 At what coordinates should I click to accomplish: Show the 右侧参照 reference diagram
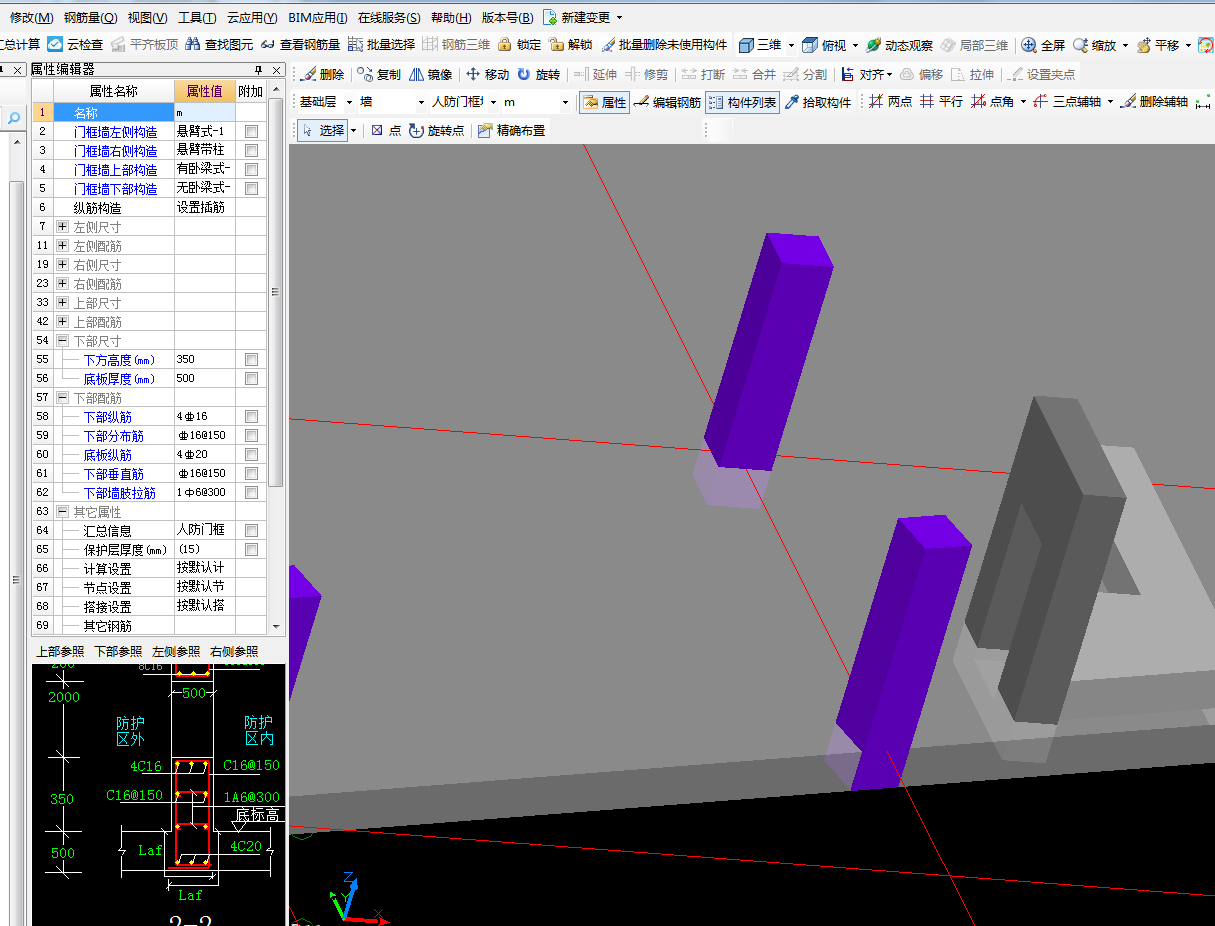[x=234, y=651]
